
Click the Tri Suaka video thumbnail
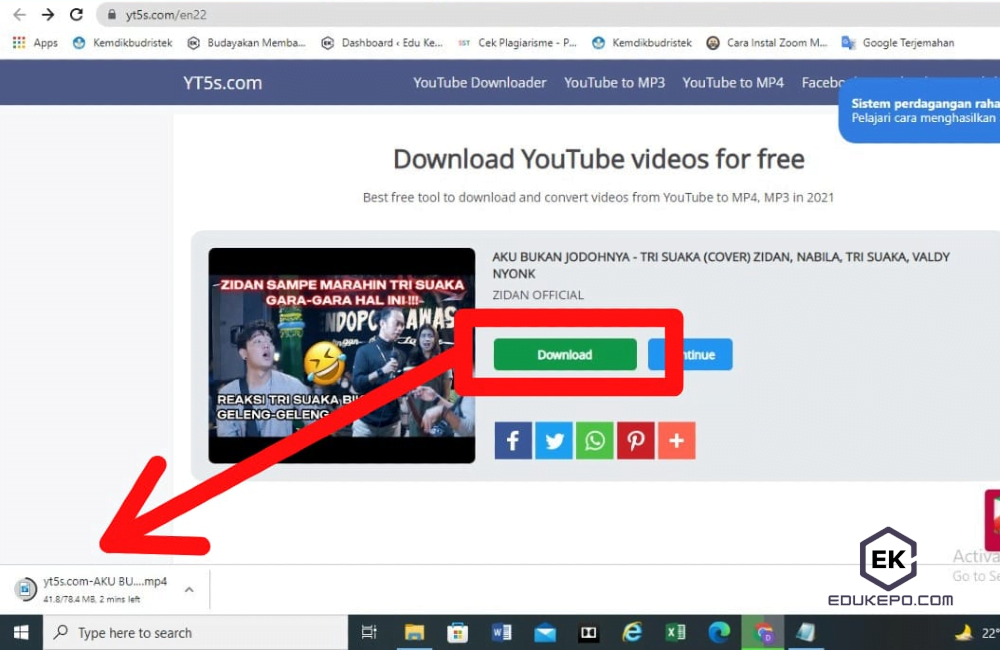pos(341,354)
